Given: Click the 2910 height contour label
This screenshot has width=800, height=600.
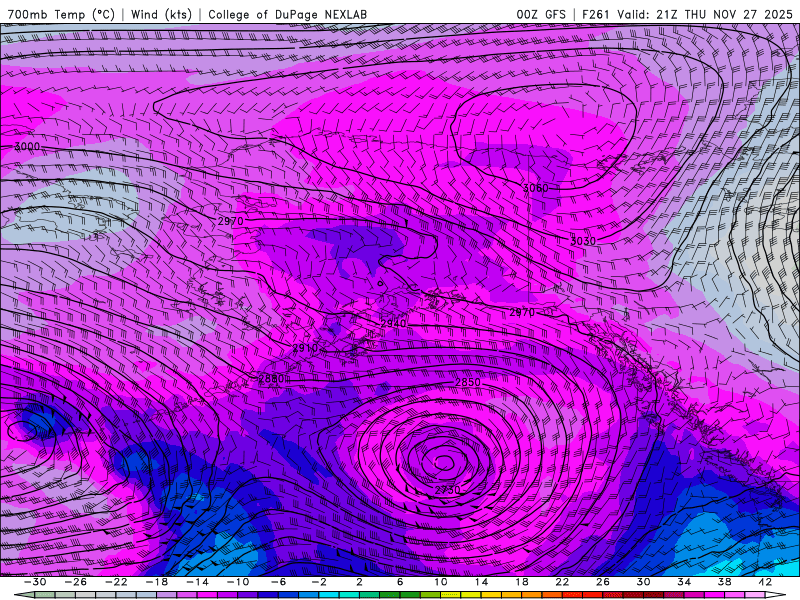Looking at the screenshot, I should [305, 348].
